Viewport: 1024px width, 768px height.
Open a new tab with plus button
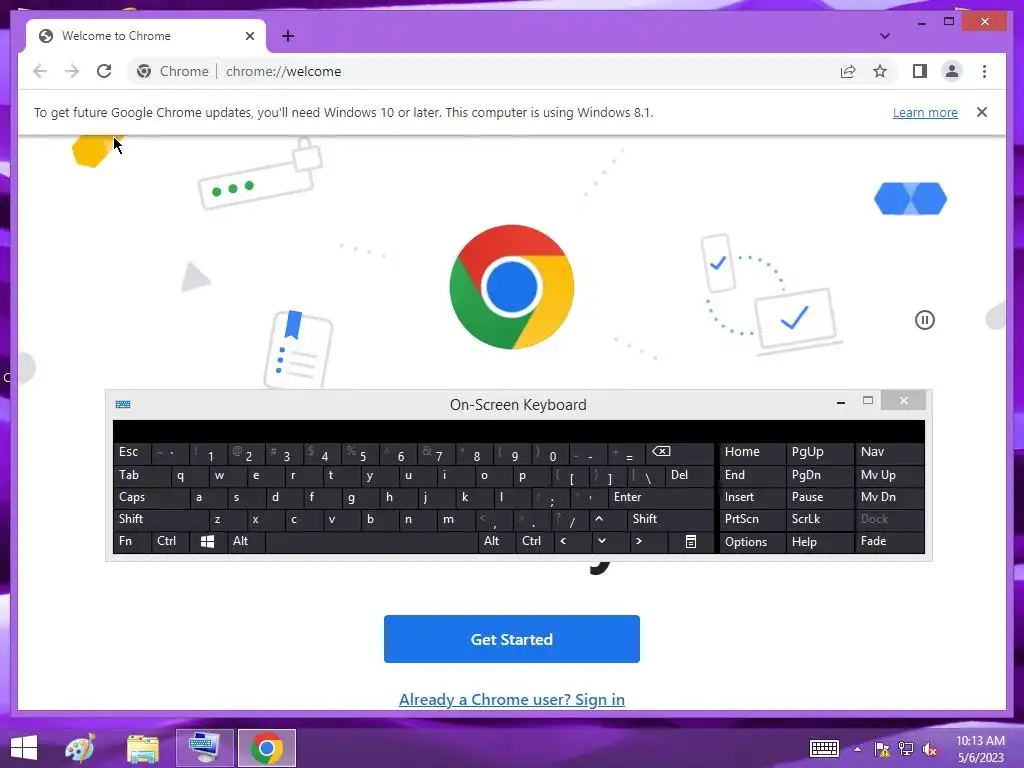click(288, 36)
